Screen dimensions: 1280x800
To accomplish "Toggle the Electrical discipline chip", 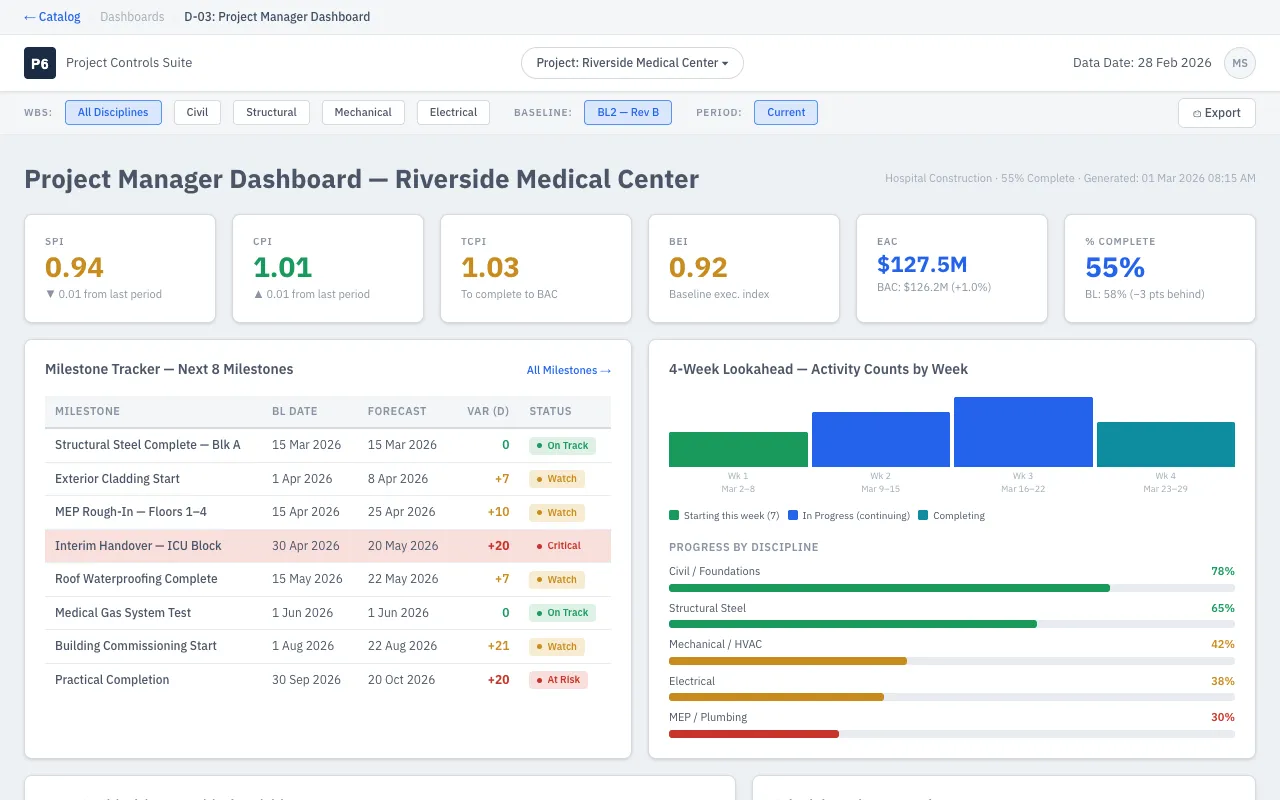I will click(453, 113).
